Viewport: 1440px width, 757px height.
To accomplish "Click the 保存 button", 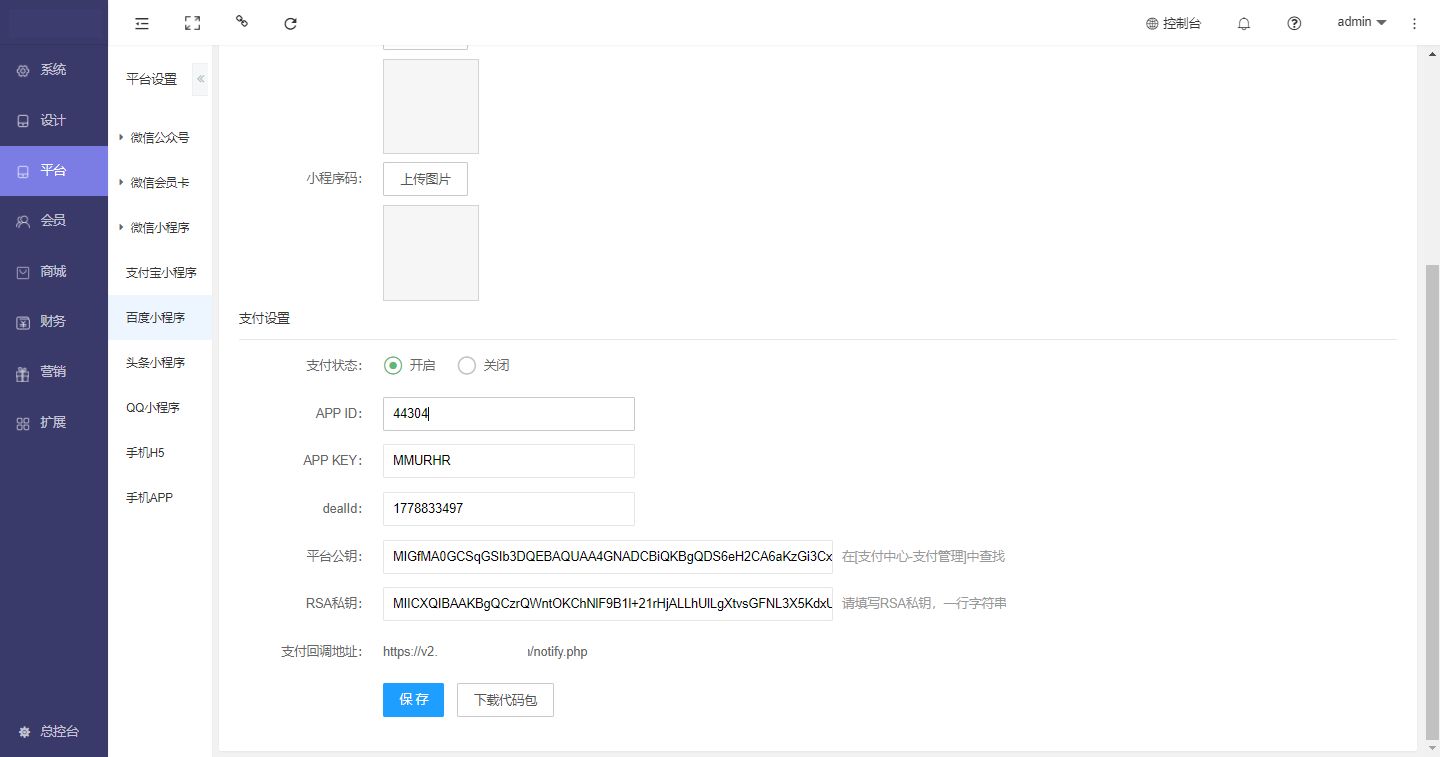I will pos(413,700).
